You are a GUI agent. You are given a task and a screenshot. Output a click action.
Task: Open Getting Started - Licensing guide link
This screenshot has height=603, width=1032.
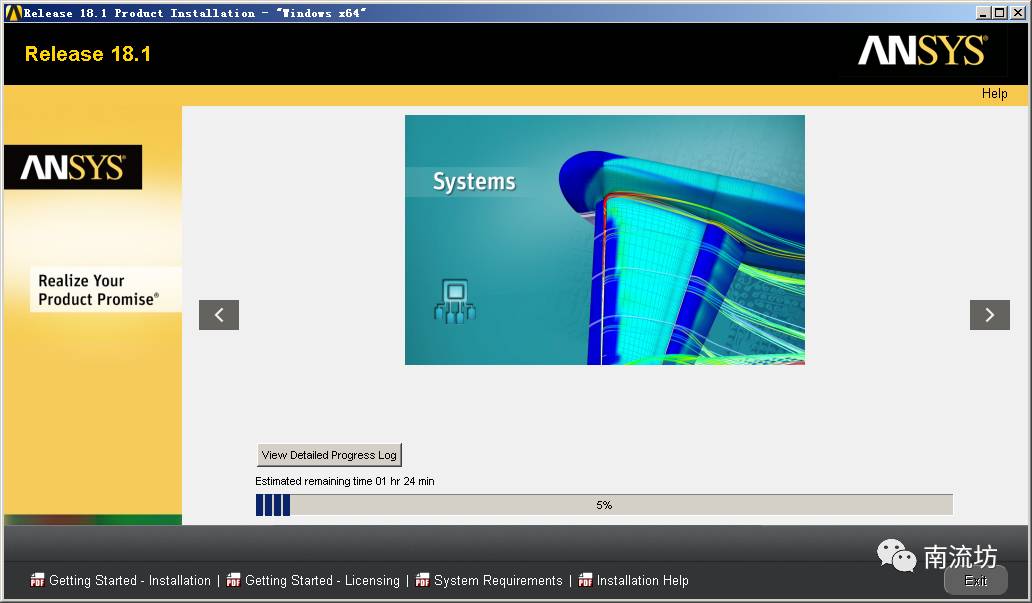coord(322,580)
